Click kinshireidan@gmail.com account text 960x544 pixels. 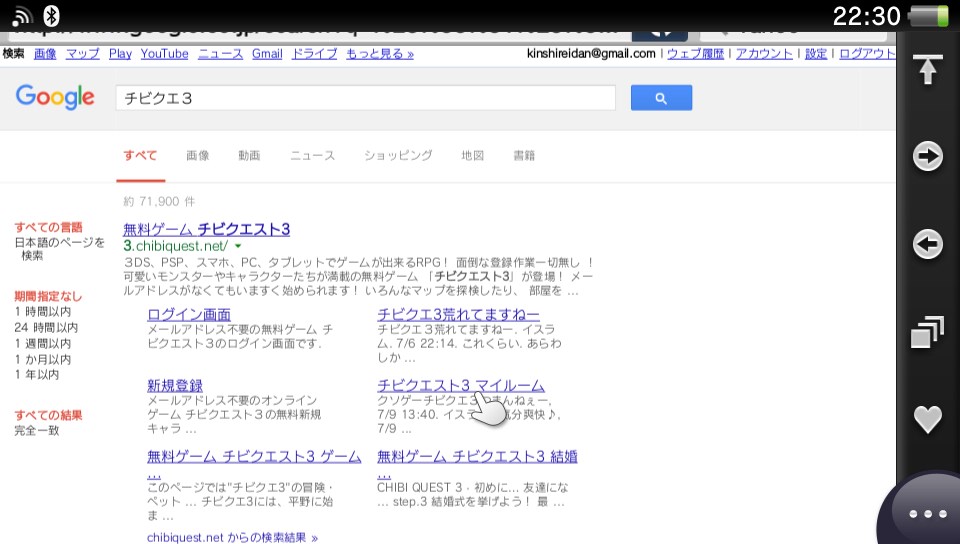[x=591, y=54]
